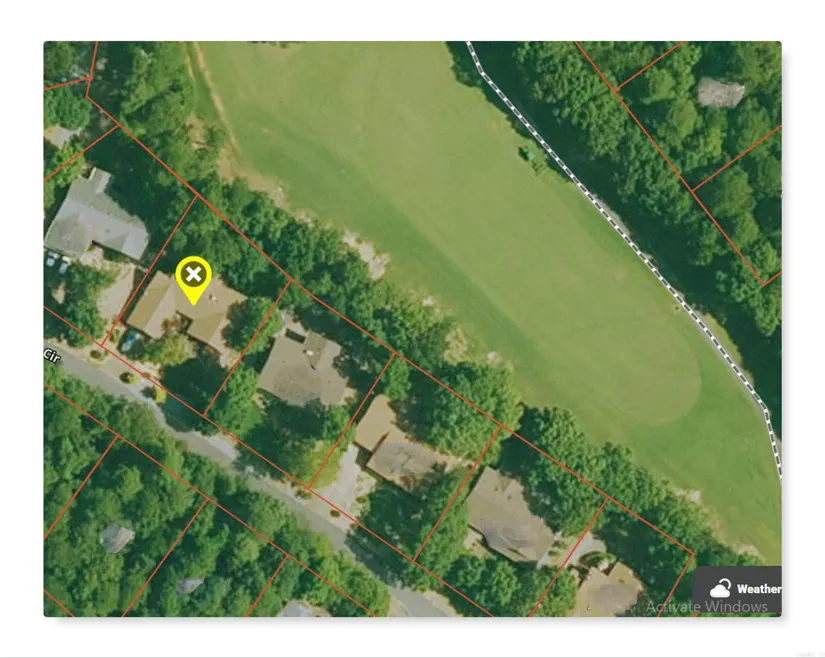Click the green mower vehicle on the fairway
This screenshot has height=658, width=825.
coord(527,154)
